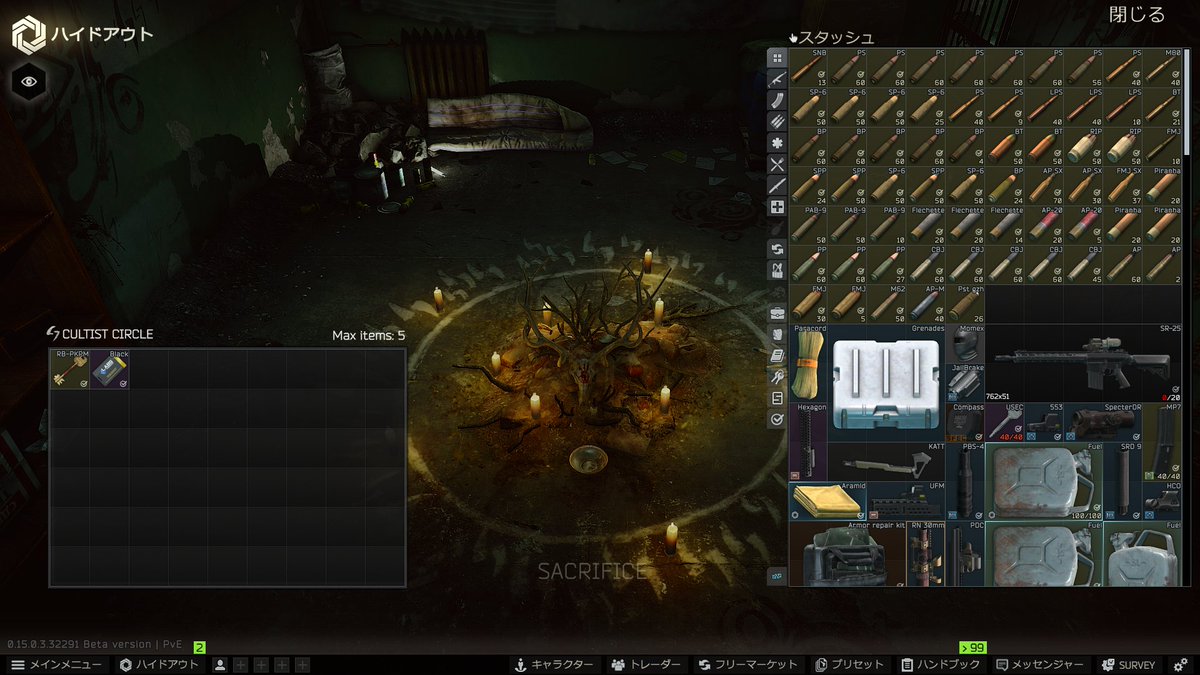The width and height of the screenshot is (1200, 675).
Task: Filter stash by magazines icon
Action: (x=777, y=101)
